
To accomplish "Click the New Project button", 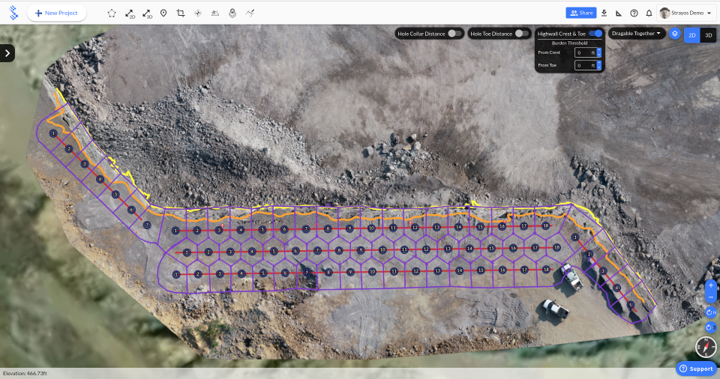I will point(56,13).
